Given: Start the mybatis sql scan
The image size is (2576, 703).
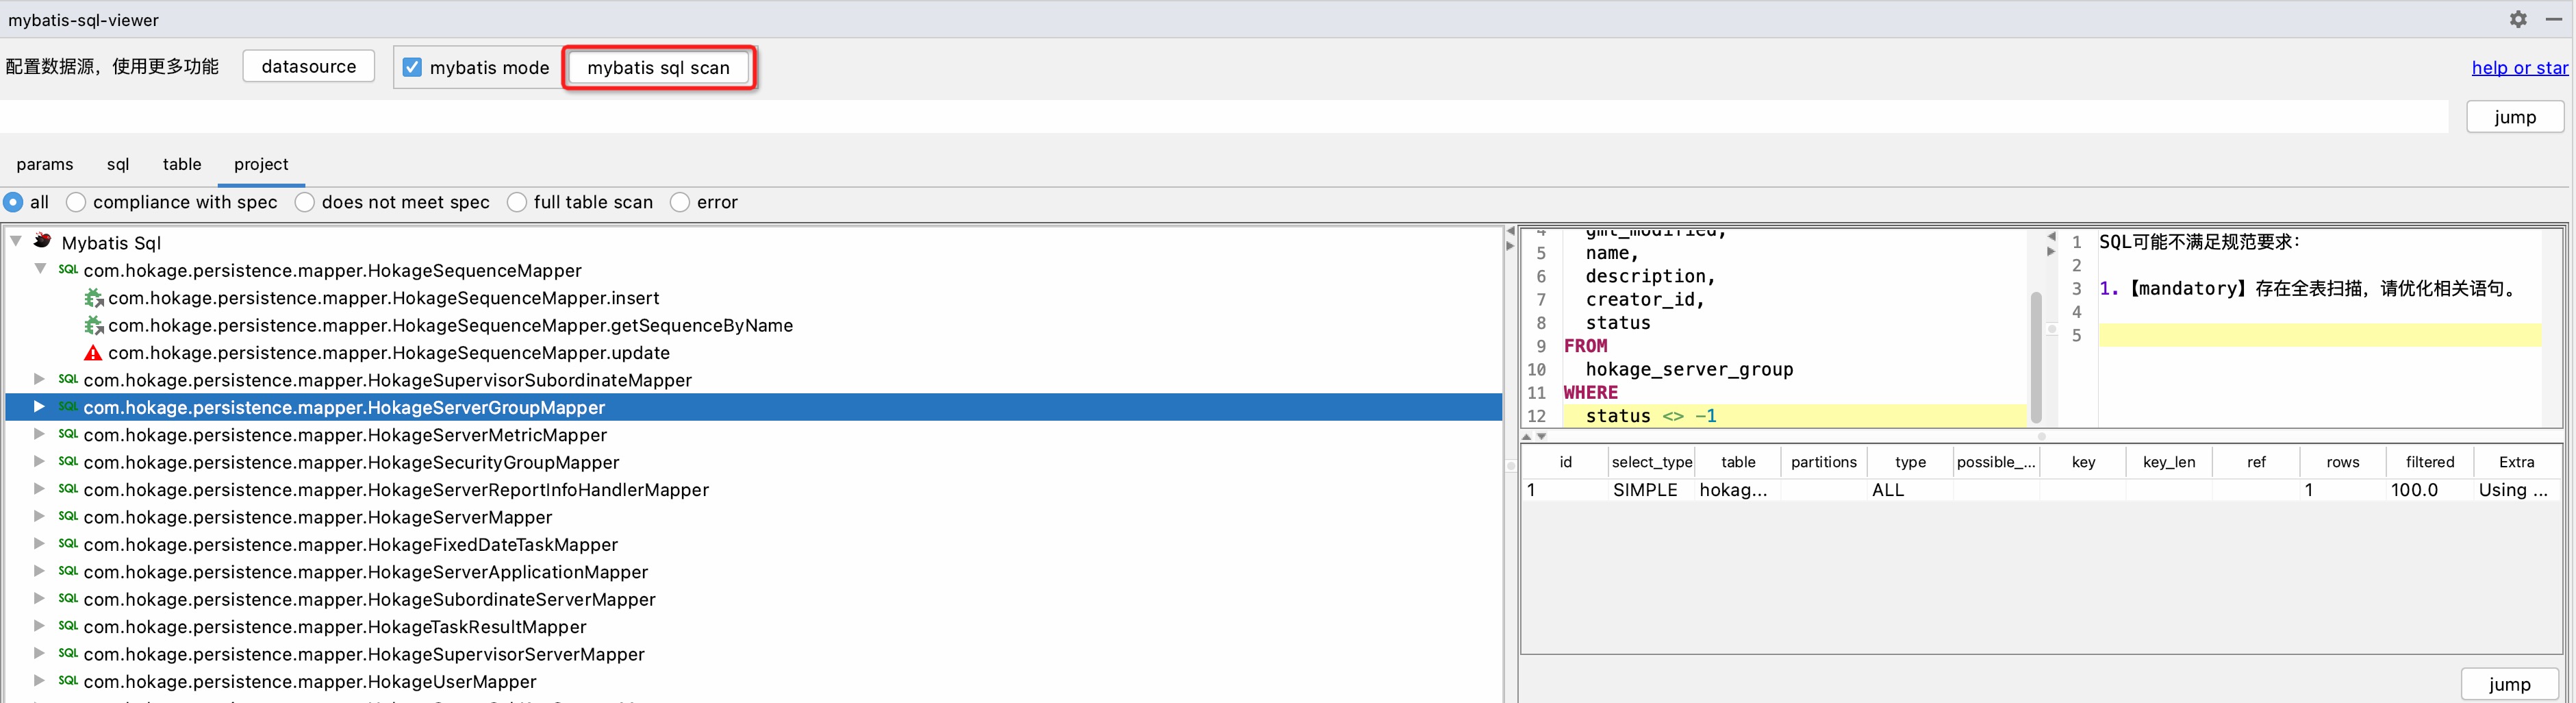Looking at the screenshot, I should [x=658, y=67].
